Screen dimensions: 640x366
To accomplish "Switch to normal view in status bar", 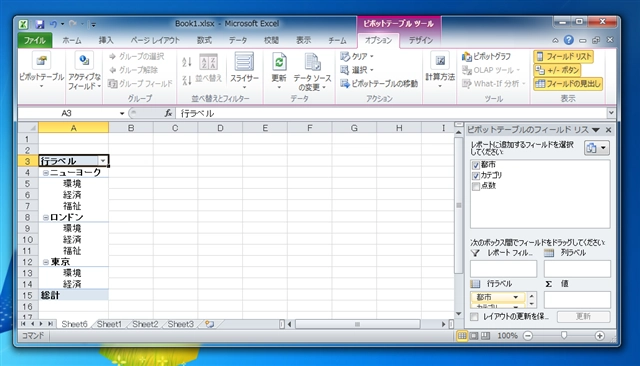I will (x=462, y=335).
